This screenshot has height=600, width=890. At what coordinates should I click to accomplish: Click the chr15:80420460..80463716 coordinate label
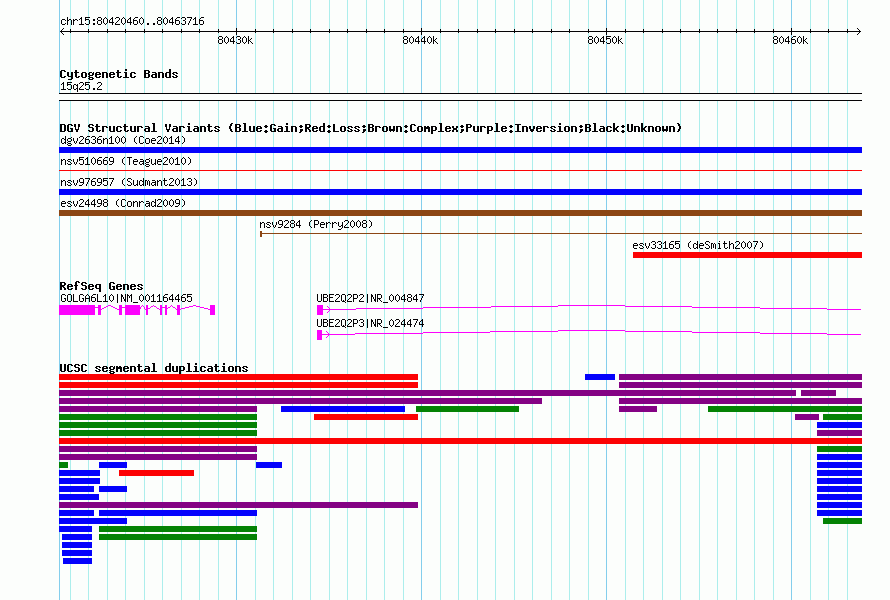click(132, 22)
